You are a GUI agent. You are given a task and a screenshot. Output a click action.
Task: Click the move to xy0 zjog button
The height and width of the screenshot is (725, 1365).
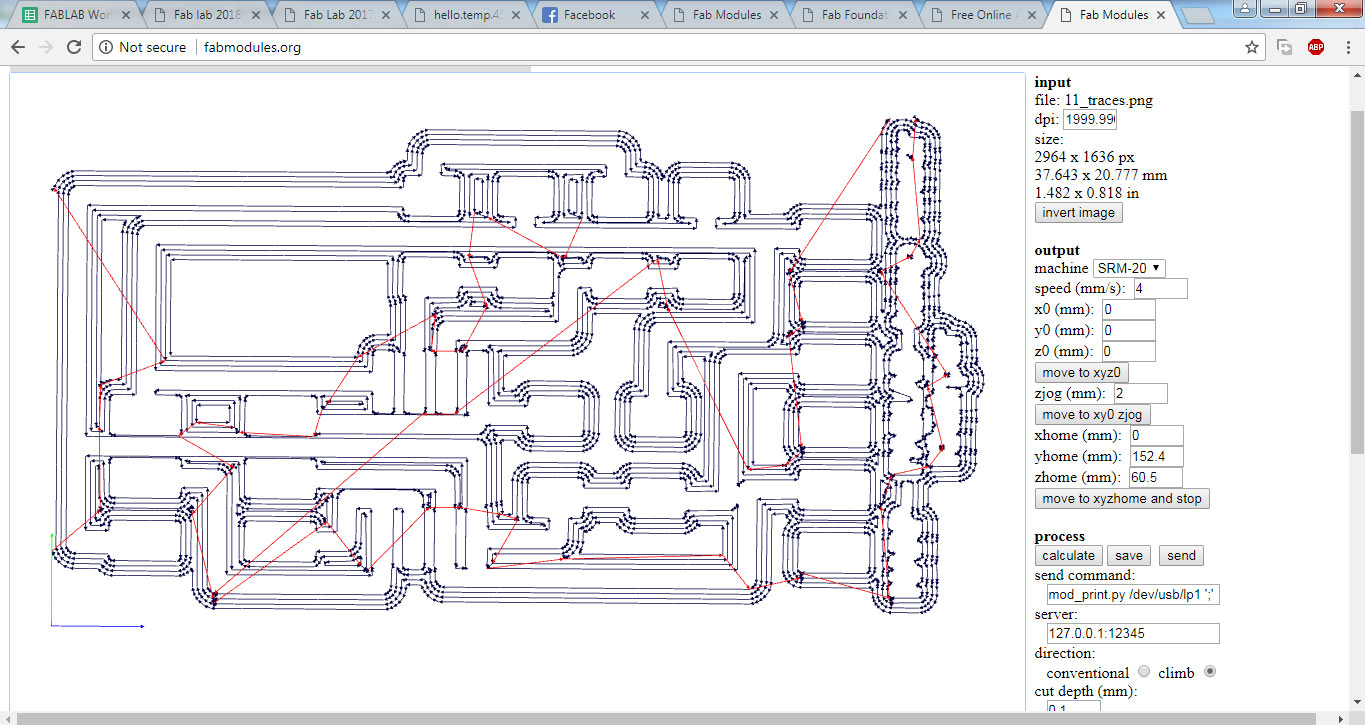[1095, 415]
